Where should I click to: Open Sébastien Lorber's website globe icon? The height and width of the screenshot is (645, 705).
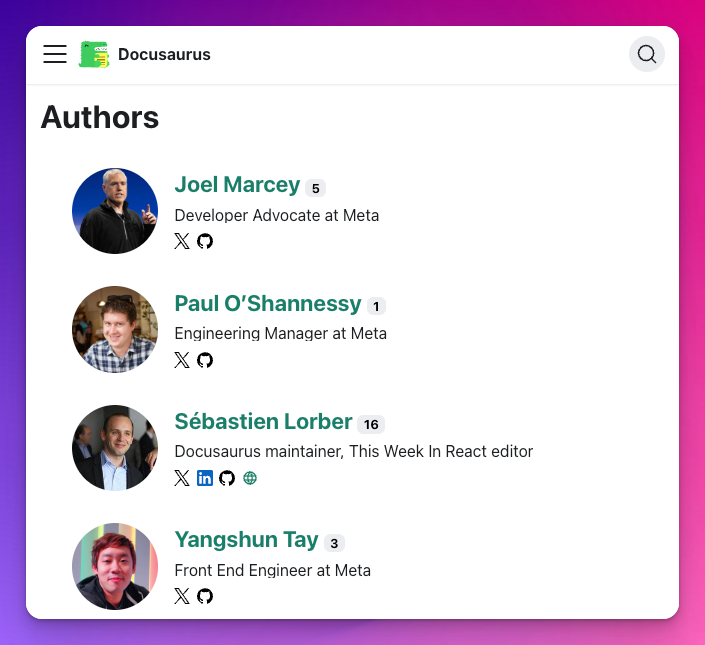click(x=250, y=478)
